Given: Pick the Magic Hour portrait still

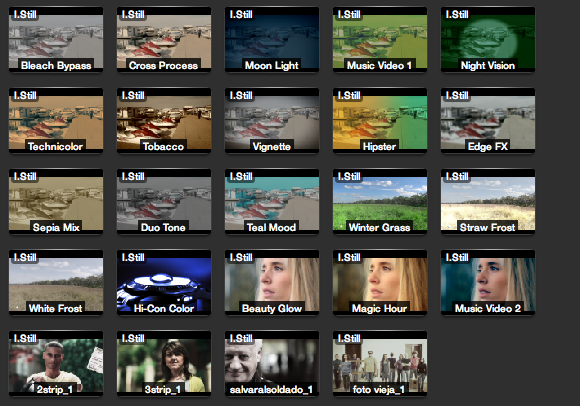Looking at the screenshot, I should (380, 282).
